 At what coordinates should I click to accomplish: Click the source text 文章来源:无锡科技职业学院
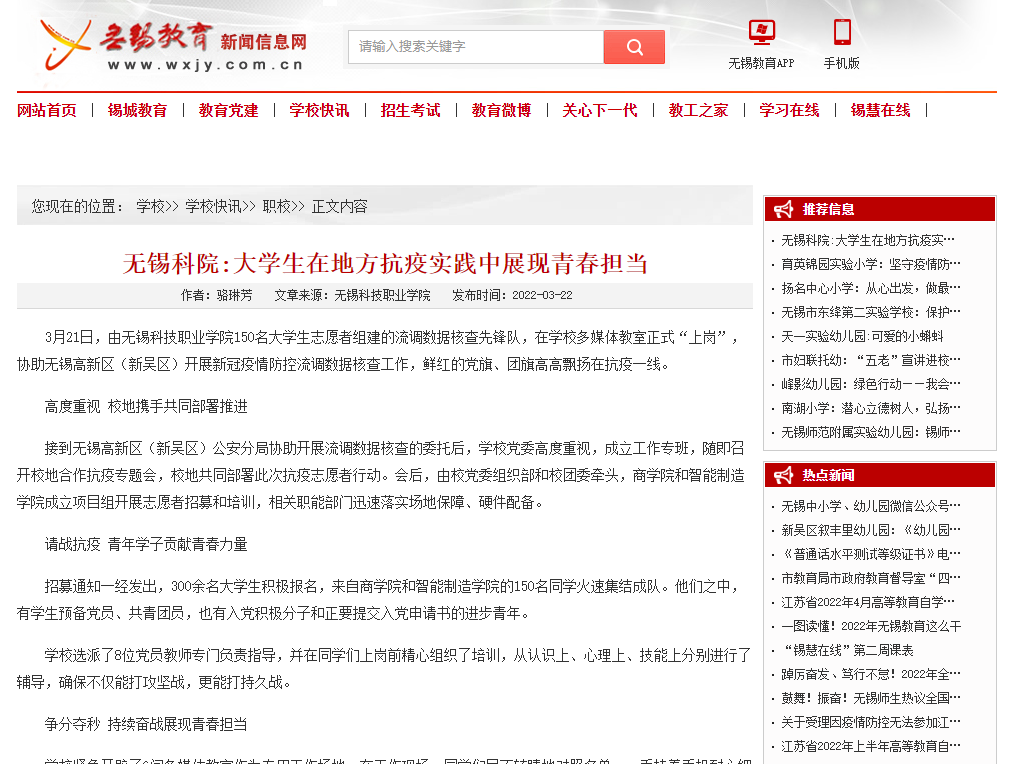tap(352, 295)
